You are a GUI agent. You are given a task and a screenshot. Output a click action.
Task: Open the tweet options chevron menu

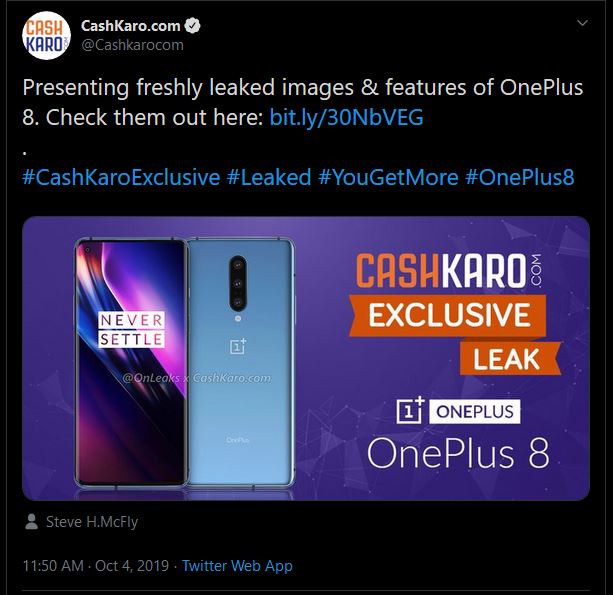point(583,22)
